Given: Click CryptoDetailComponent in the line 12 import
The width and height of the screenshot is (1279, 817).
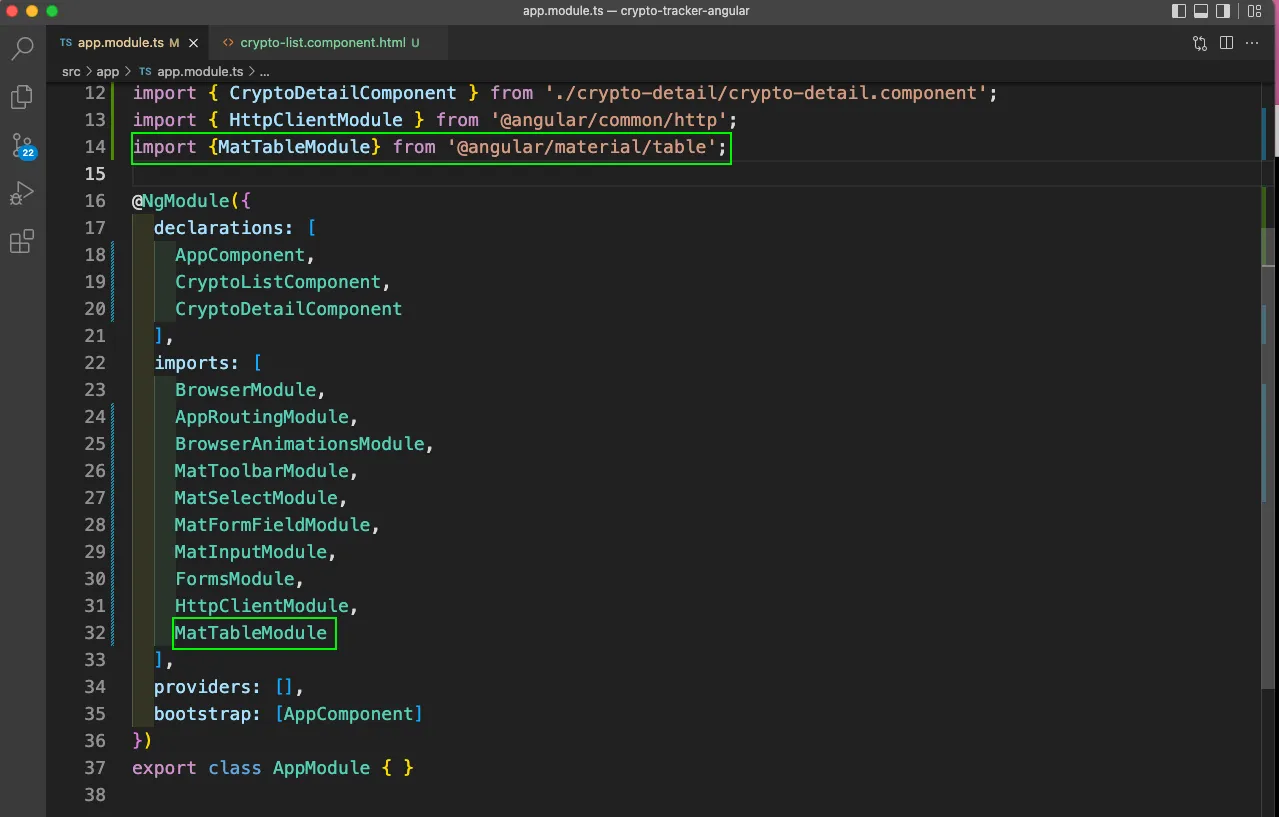Looking at the screenshot, I should point(343,93).
